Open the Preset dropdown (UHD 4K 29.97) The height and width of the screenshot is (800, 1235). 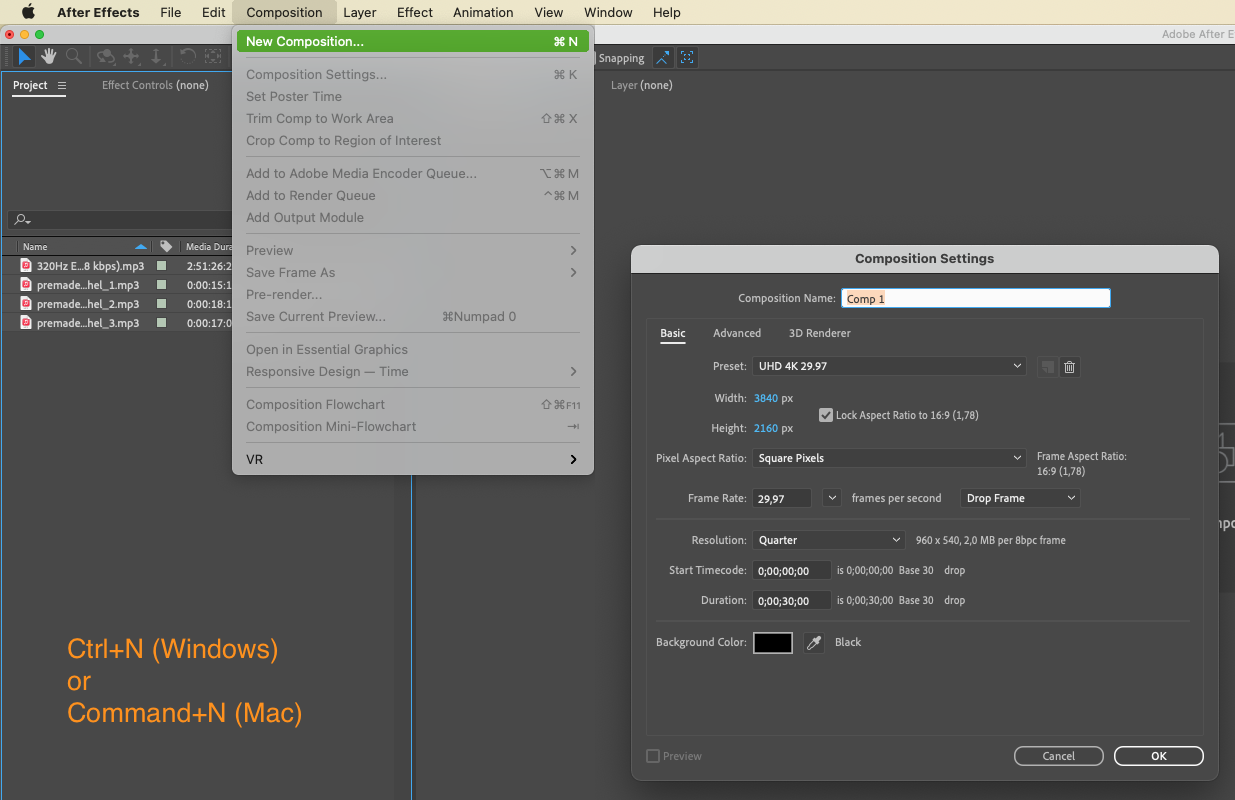890,366
